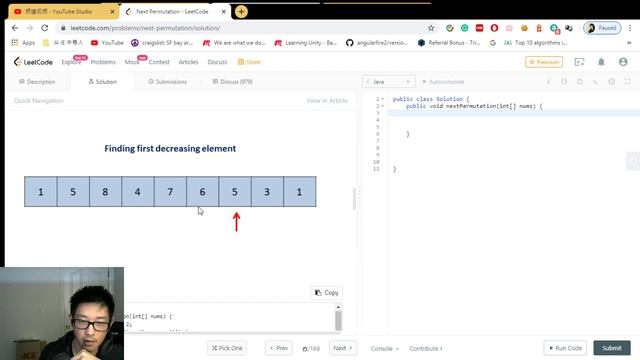Open the craigslist SF bay area bookmark
Screen dimensions: 640x360
(162, 42)
